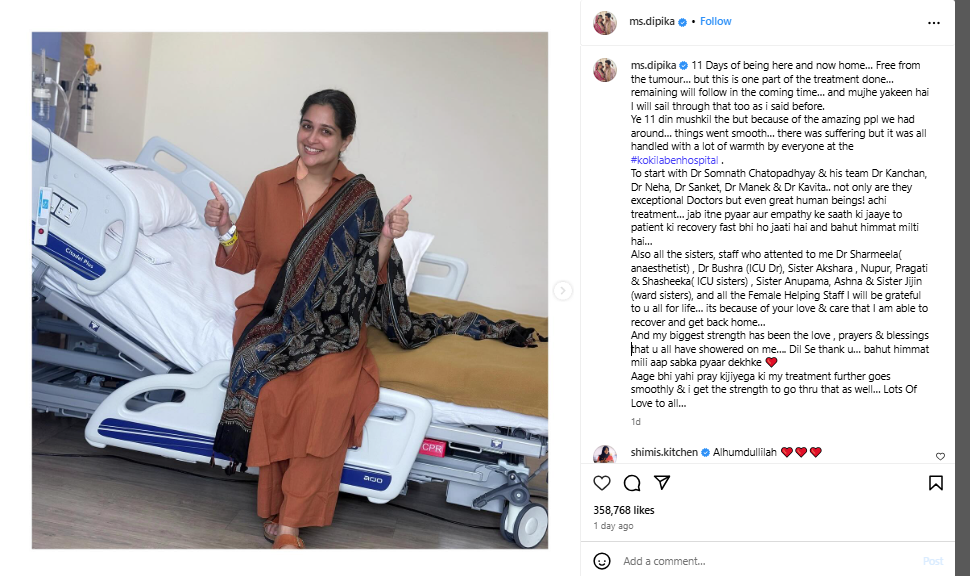Save post with the bookmark icon
The image size is (970, 576).
coord(935,483)
